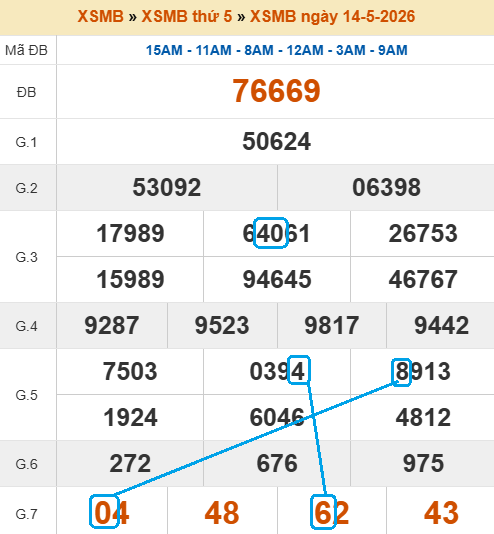Click the blue box highlighting 40 in 64061

pos(271,233)
